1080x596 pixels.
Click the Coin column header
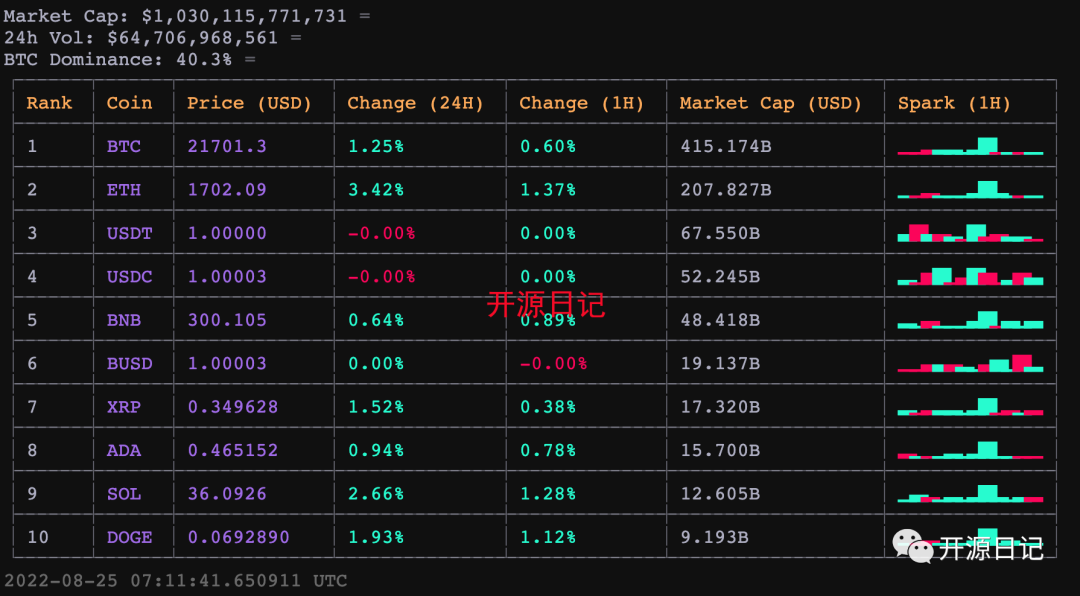[129, 103]
